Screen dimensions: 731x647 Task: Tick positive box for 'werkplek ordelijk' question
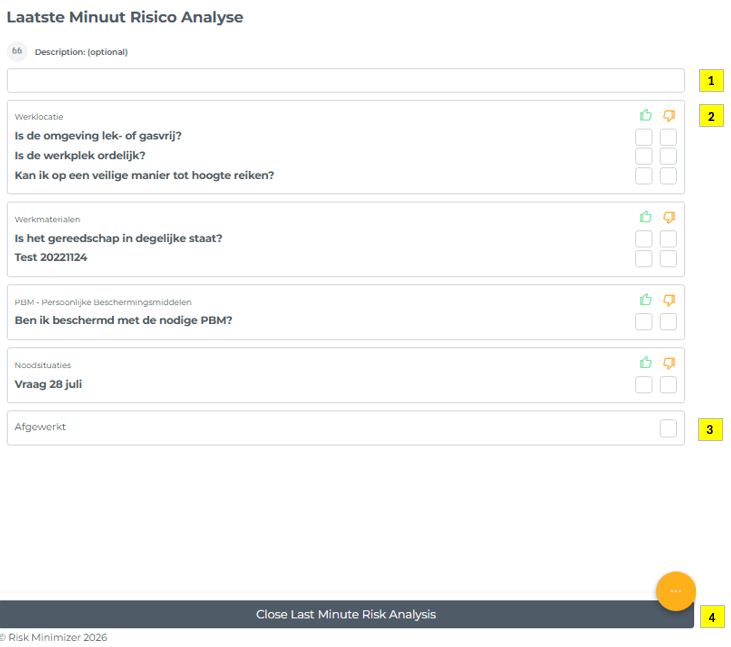click(x=644, y=156)
